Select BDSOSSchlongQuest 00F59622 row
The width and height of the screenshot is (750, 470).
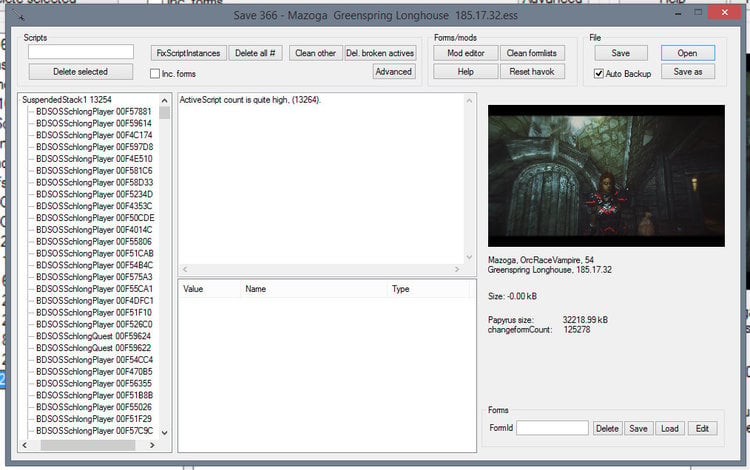(93, 348)
